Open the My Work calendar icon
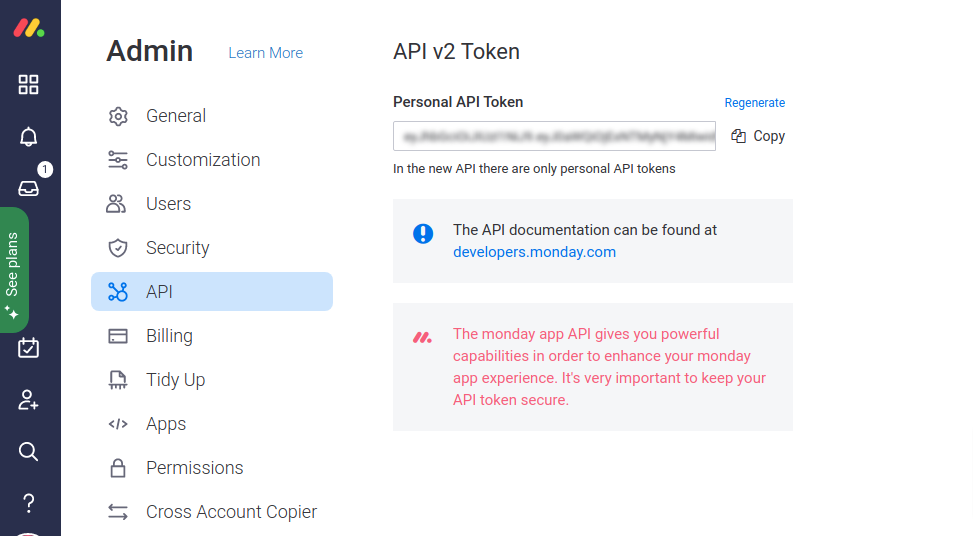The image size is (973, 536). pyautogui.click(x=28, y=348)
